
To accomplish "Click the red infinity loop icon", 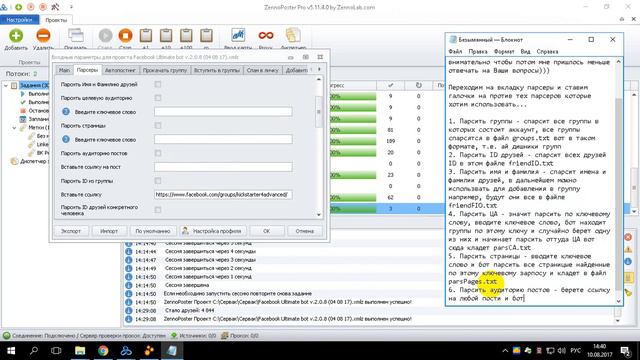I will pyautogui.click(x=265, y=36).
